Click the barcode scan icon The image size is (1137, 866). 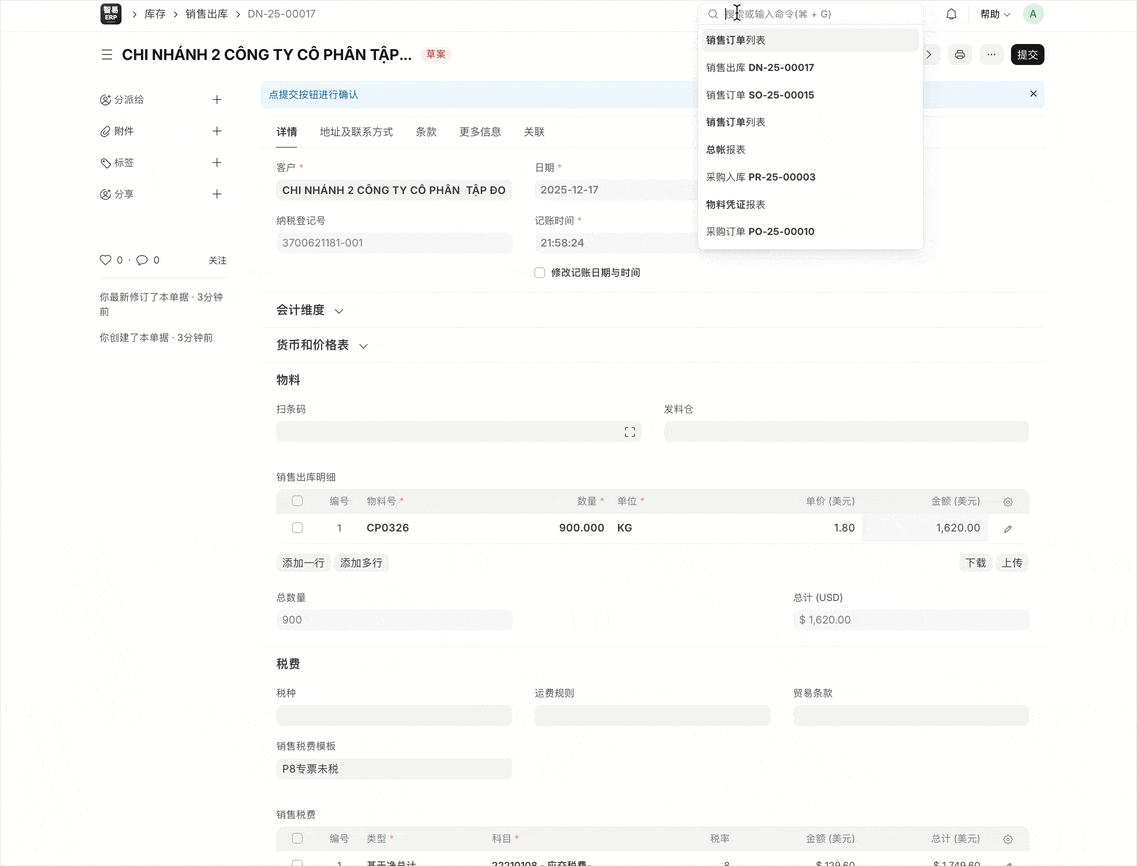(x=630, y=432)
